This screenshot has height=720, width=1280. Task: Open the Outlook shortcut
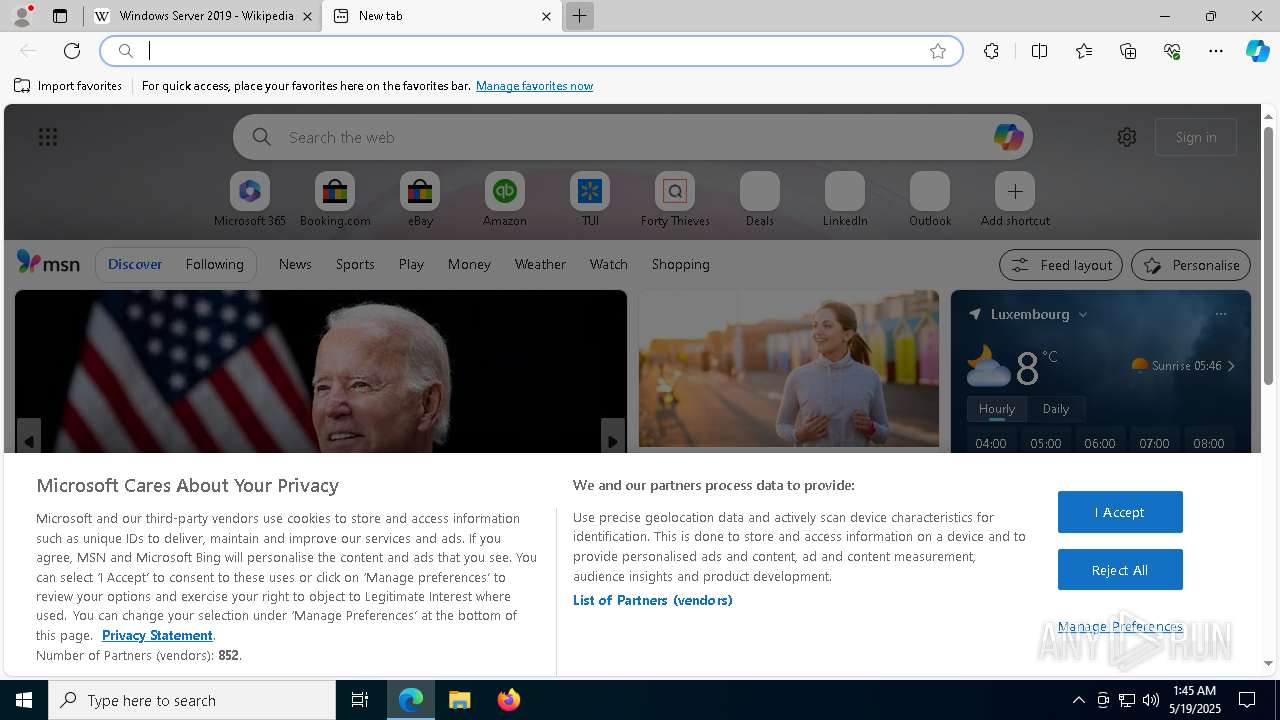click(x=930, y=200)
